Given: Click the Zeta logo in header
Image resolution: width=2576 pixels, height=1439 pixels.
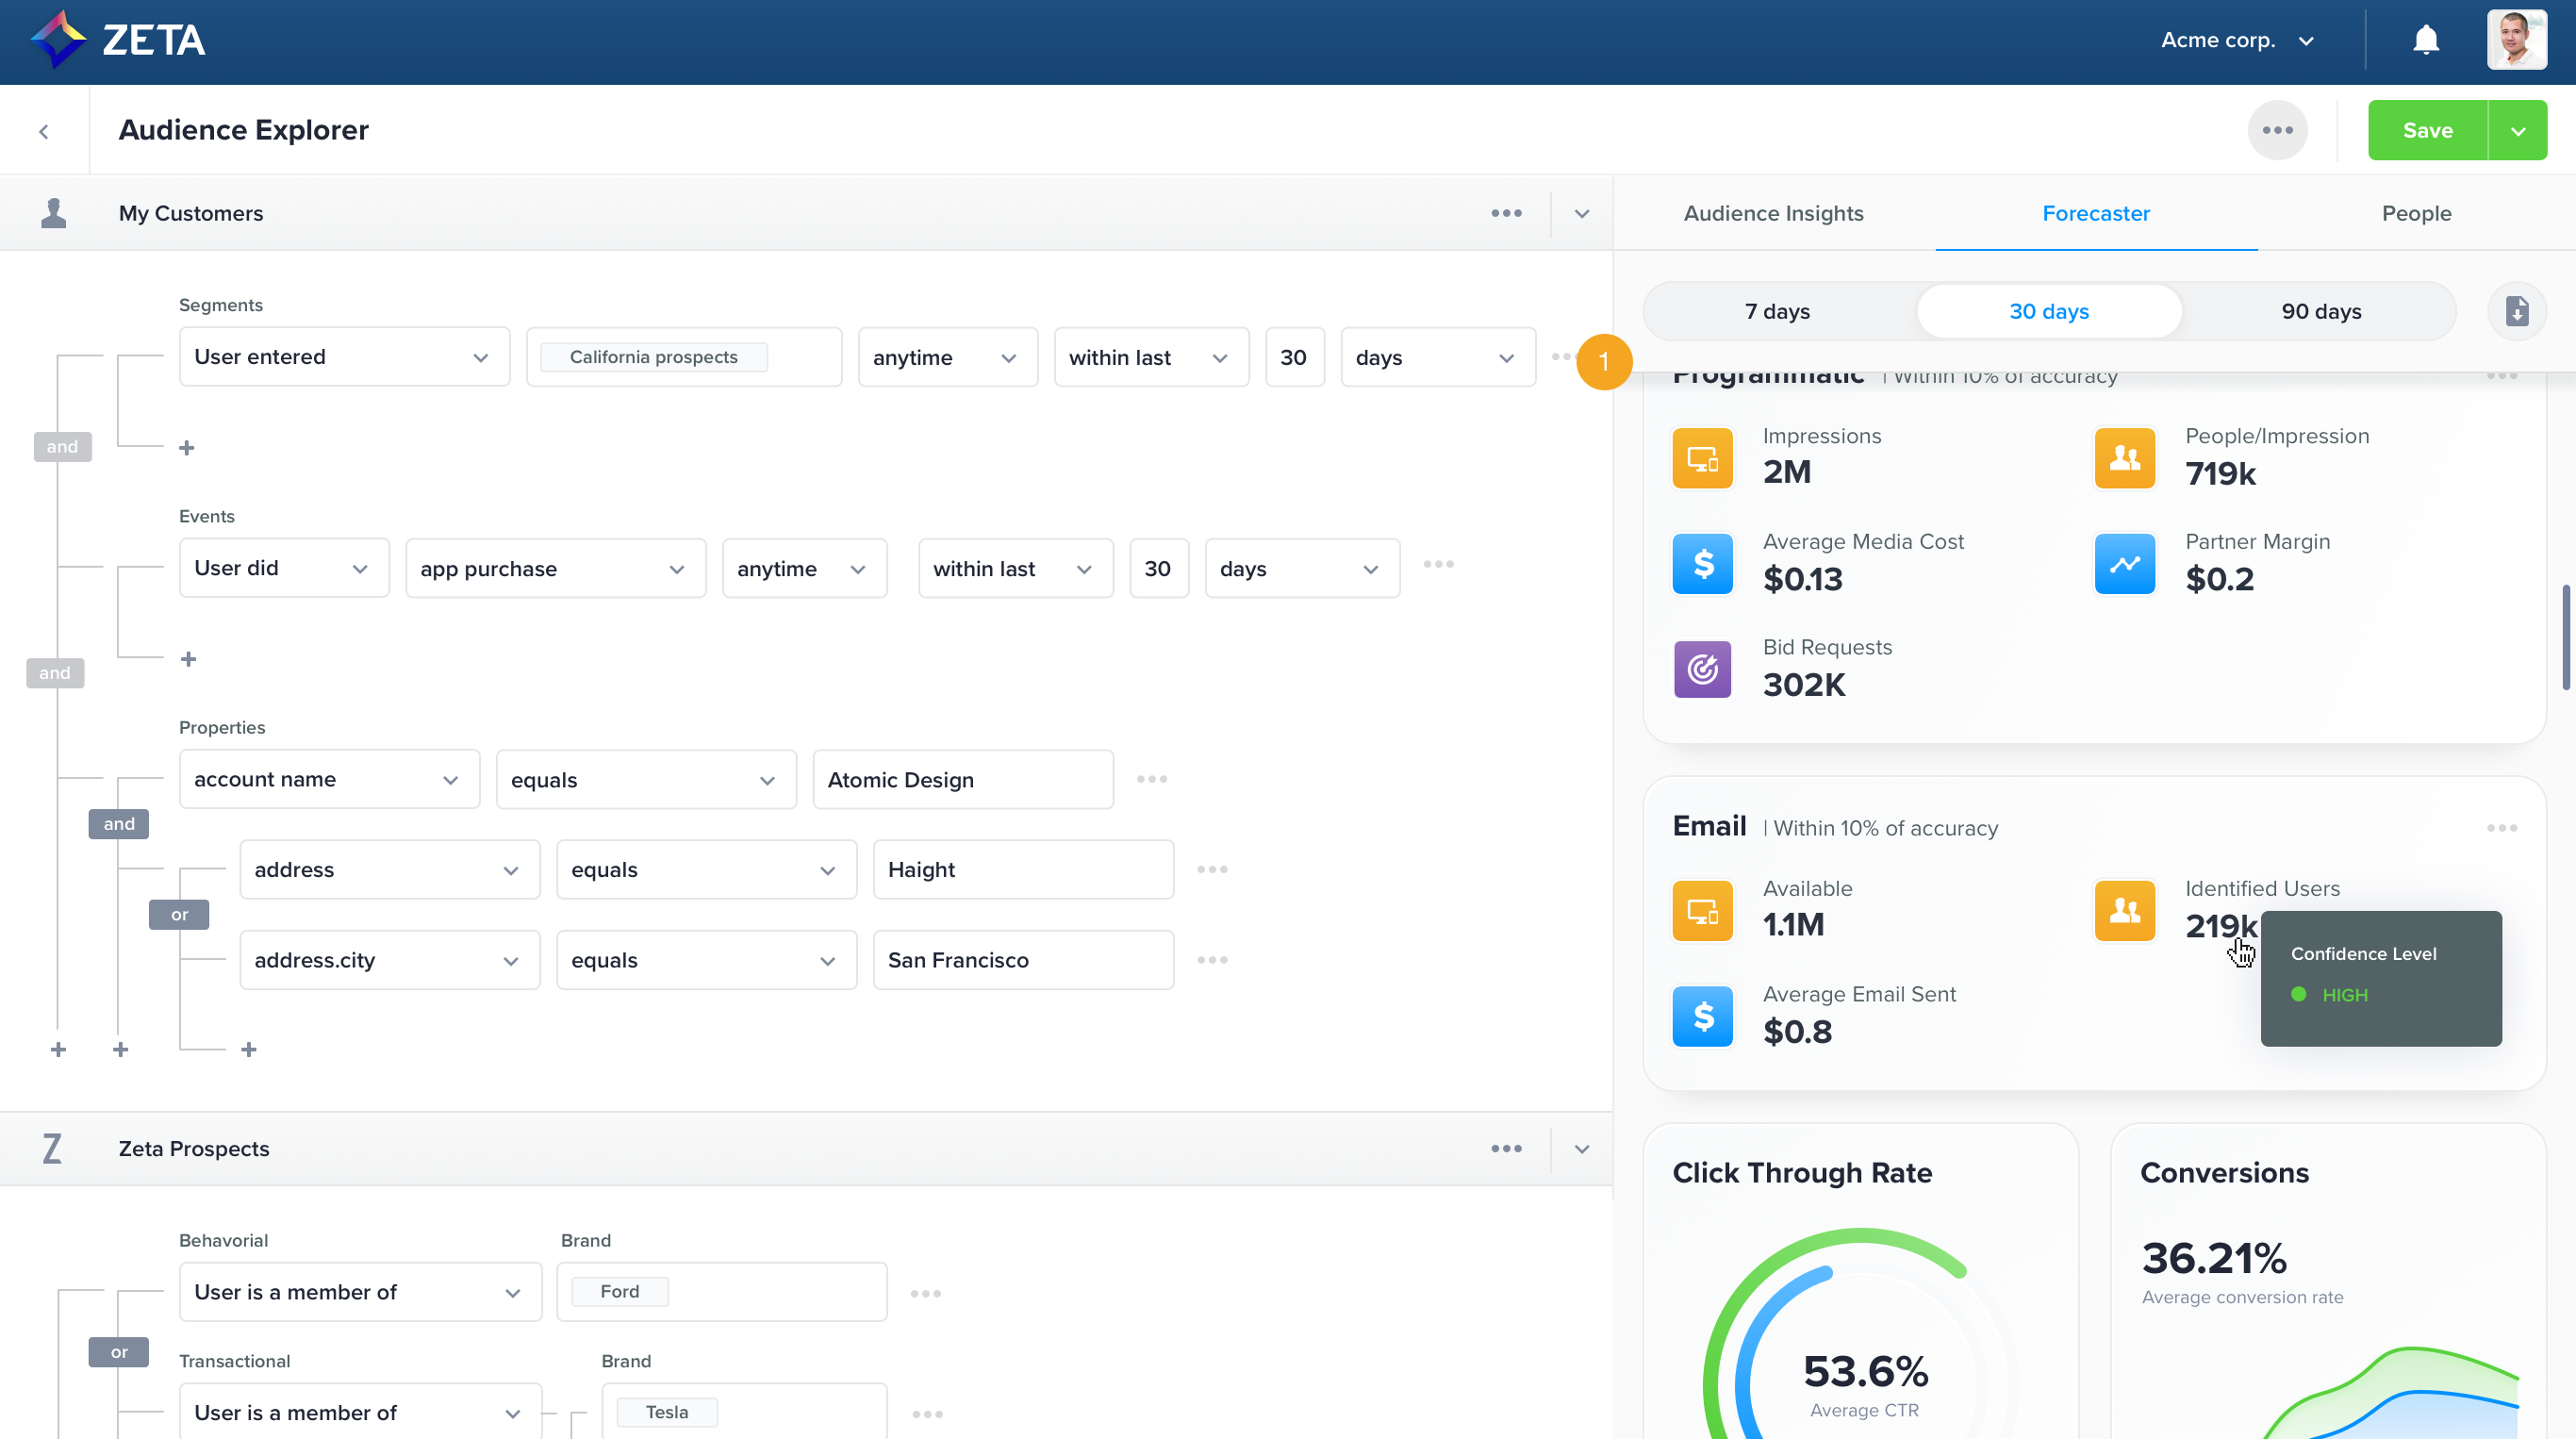Looking at the screenshot, I should tap(118, 40).
